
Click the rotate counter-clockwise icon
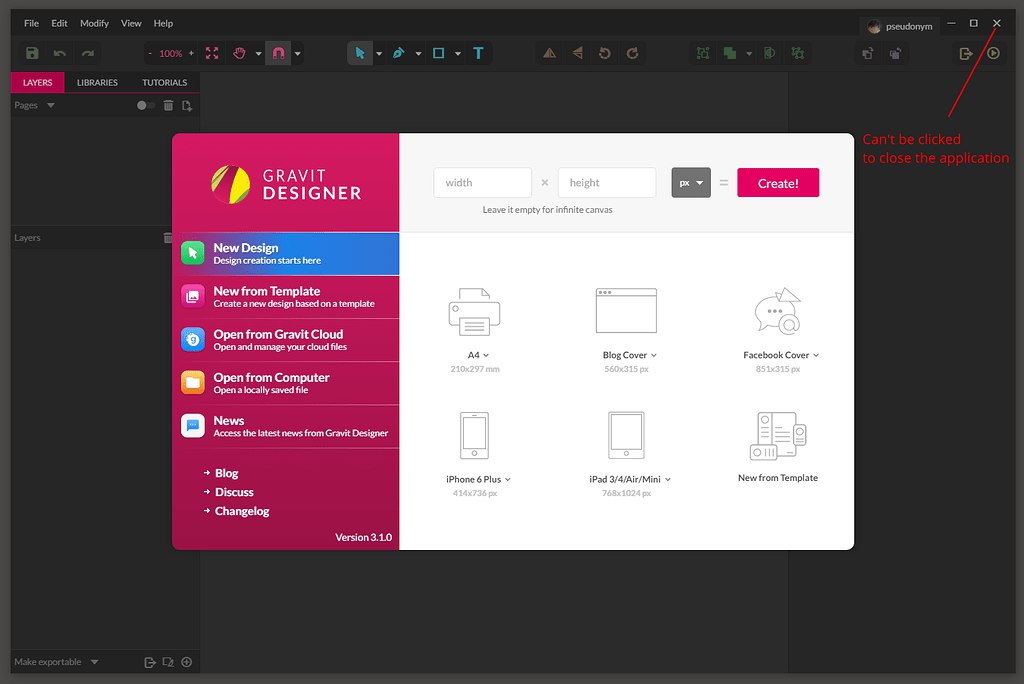[605, 53]
